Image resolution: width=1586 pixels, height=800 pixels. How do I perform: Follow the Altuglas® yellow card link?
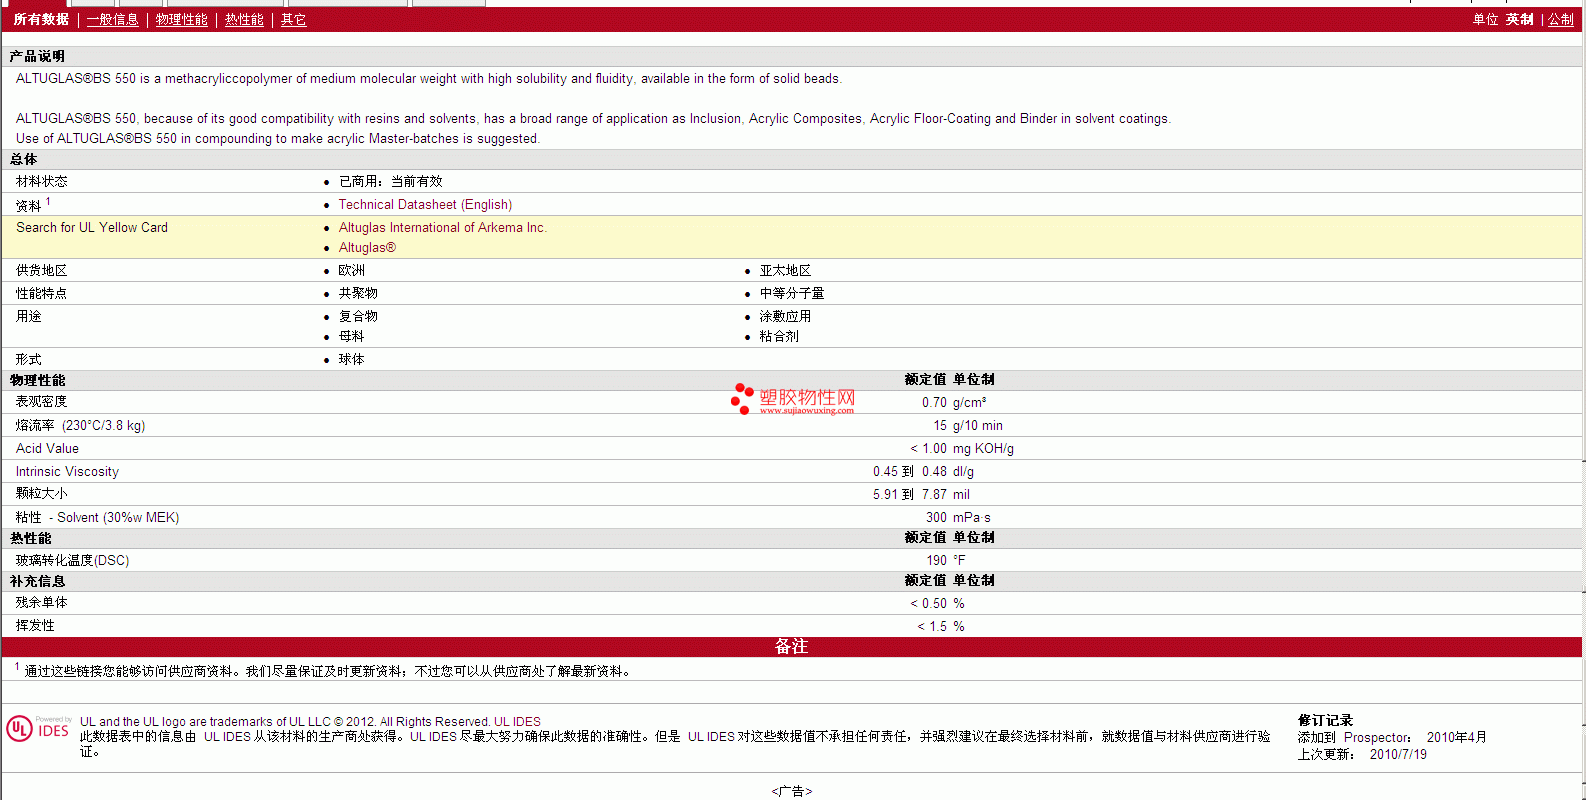pos(367,247)
